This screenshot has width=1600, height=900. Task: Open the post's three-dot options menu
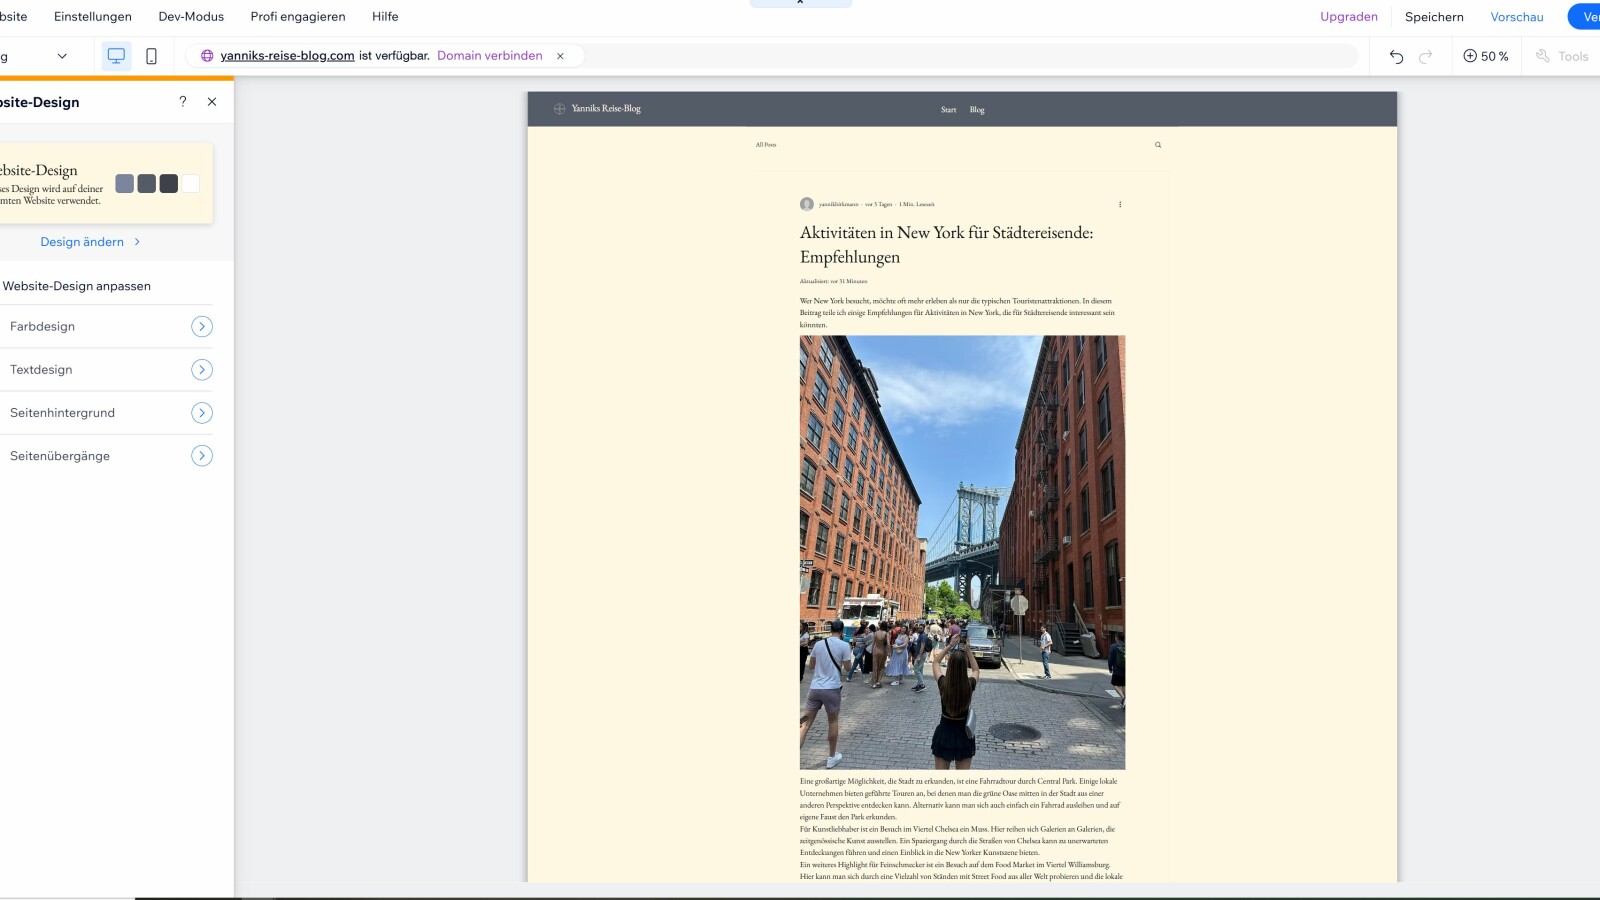[x=1120, y=204]
